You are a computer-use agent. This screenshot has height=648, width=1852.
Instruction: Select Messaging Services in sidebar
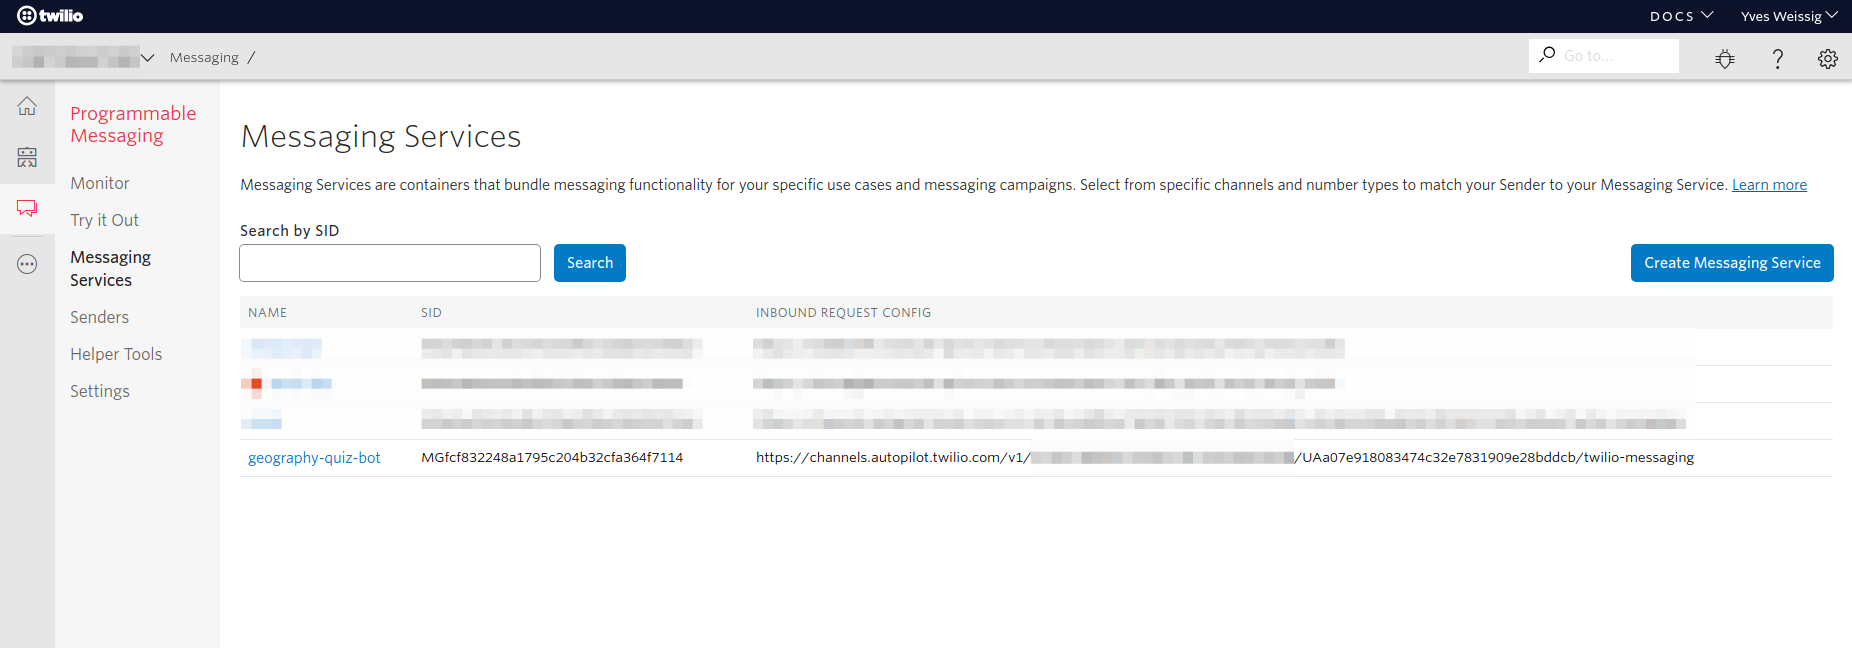(x=110, y=268)
